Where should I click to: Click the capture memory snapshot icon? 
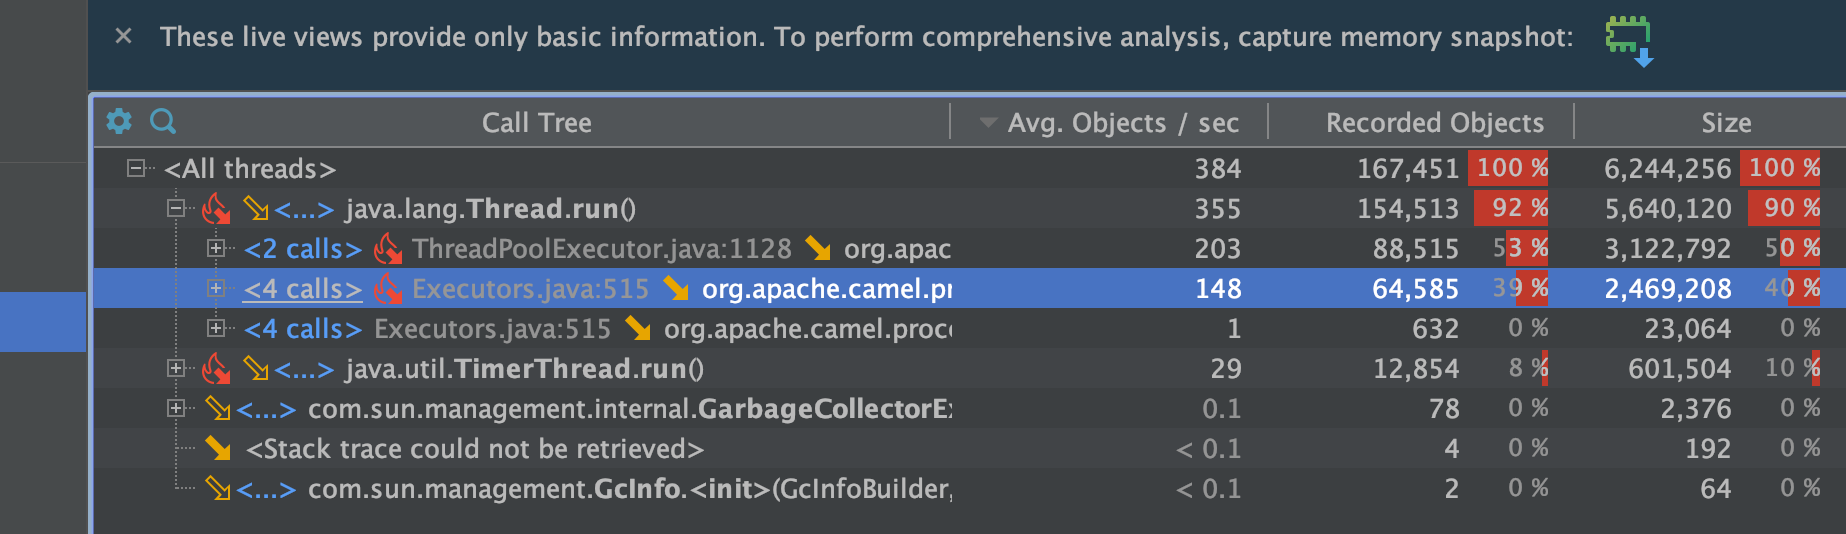[1628, 40]
